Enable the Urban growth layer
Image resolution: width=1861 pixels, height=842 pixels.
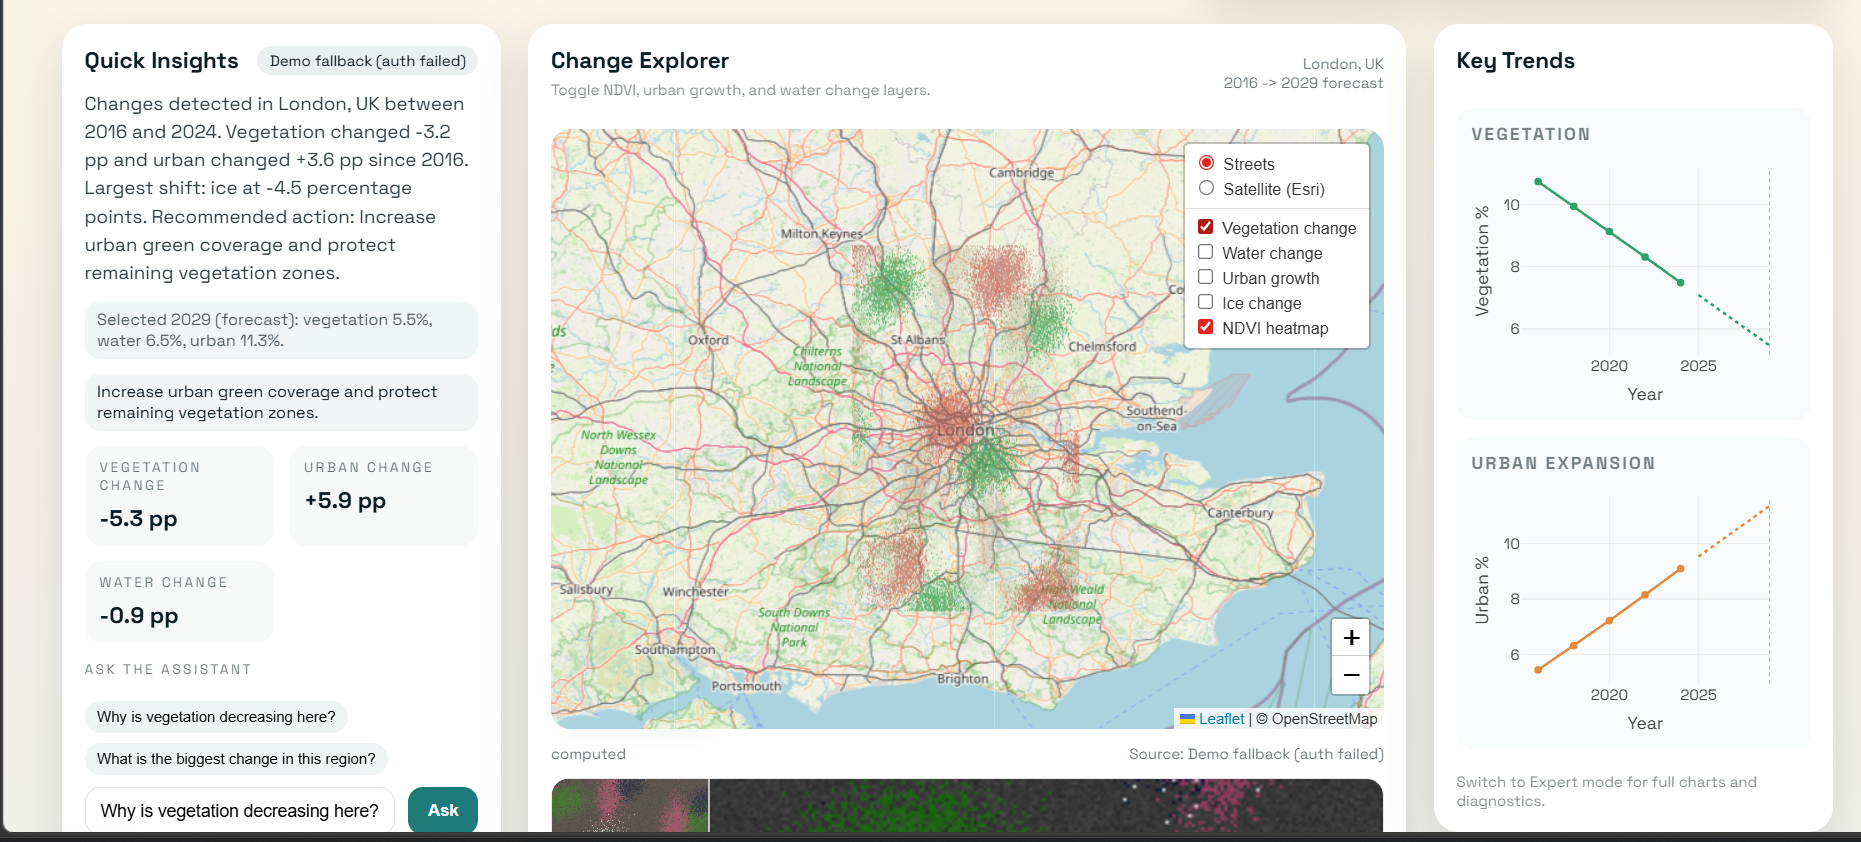point(1206,277)
